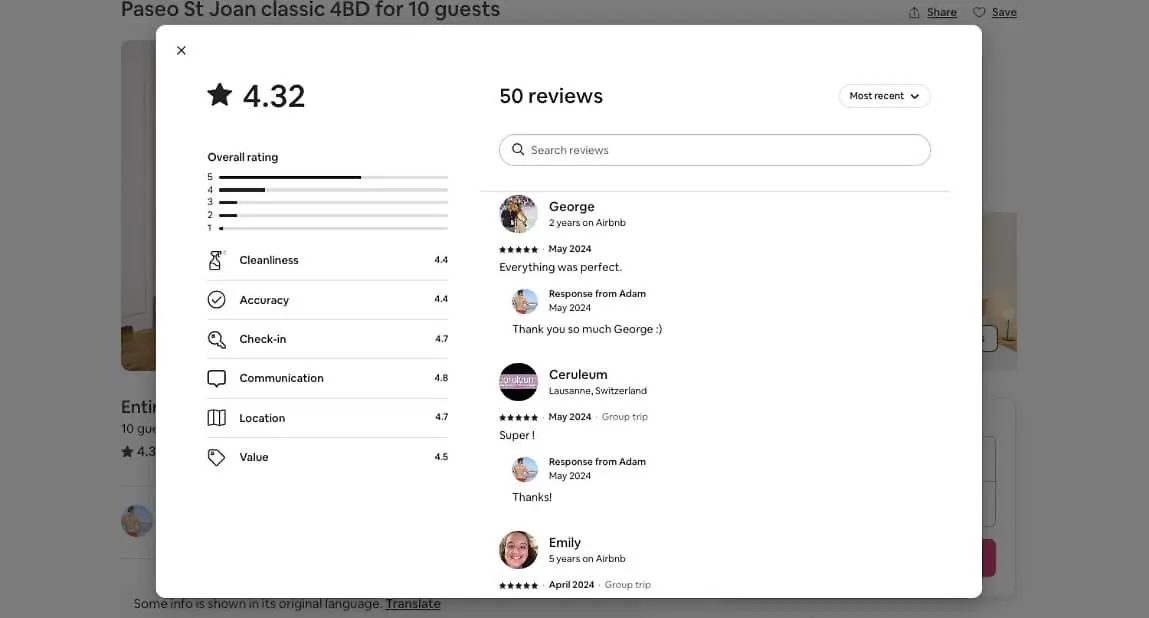Click the Translate link at the bottom
The width and height of the screenshot is (1149, 618).
point(413,603)
